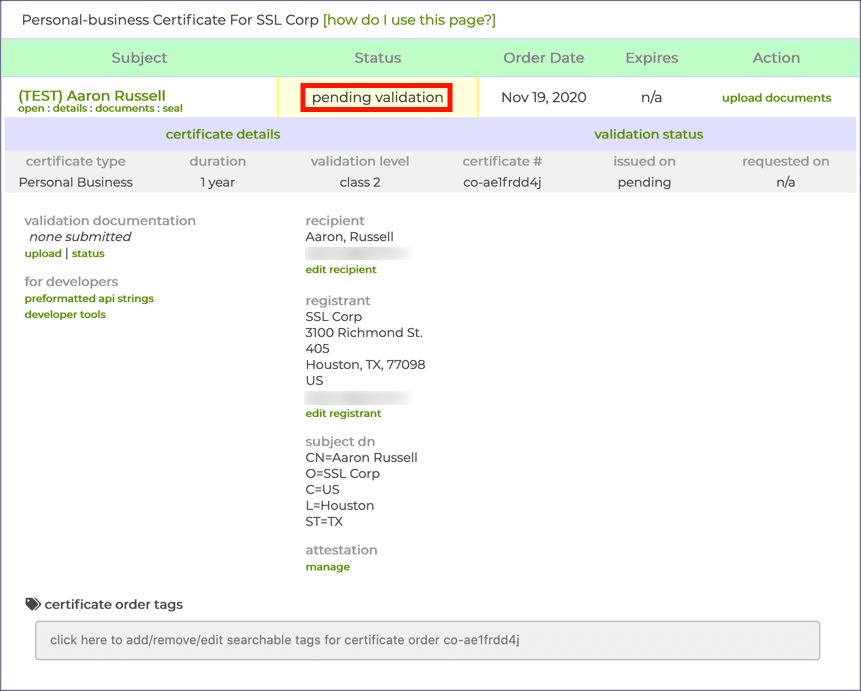
Task: Switch to the 'certificate details' tab
Action: pos(223,134)
